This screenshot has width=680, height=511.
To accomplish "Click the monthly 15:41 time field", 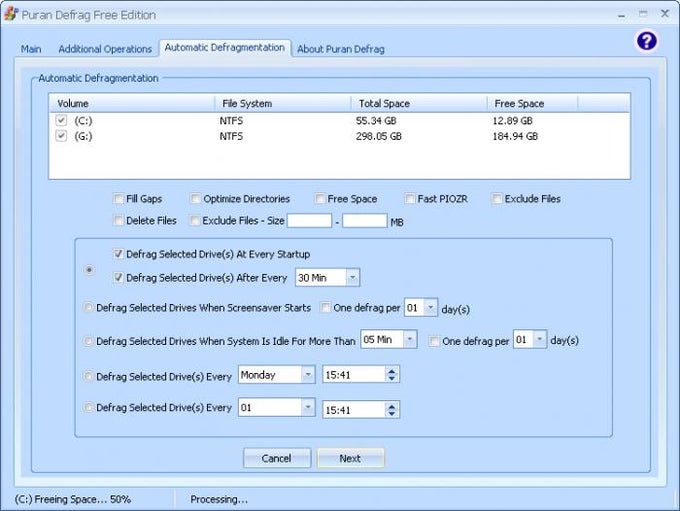I will pos(354,410).
